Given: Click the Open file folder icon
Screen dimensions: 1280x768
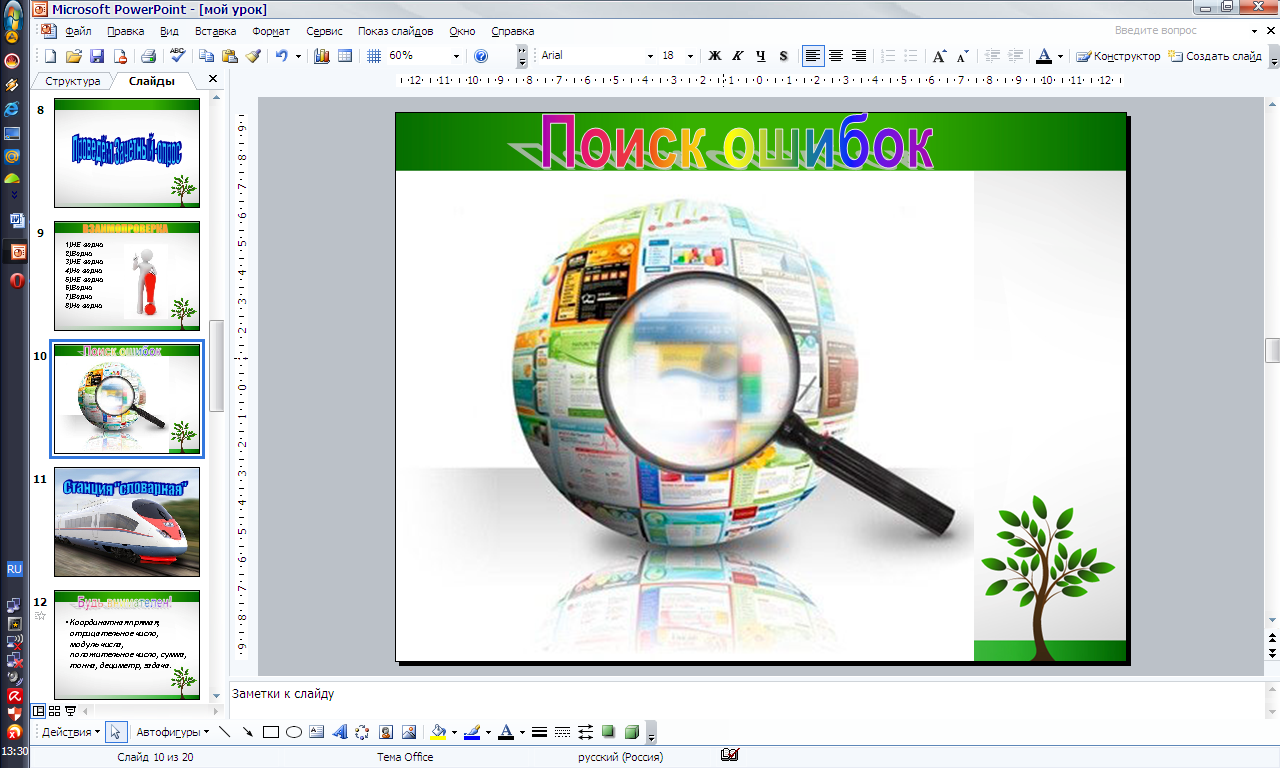Looking at the screenshot, I should click(74, 56).
